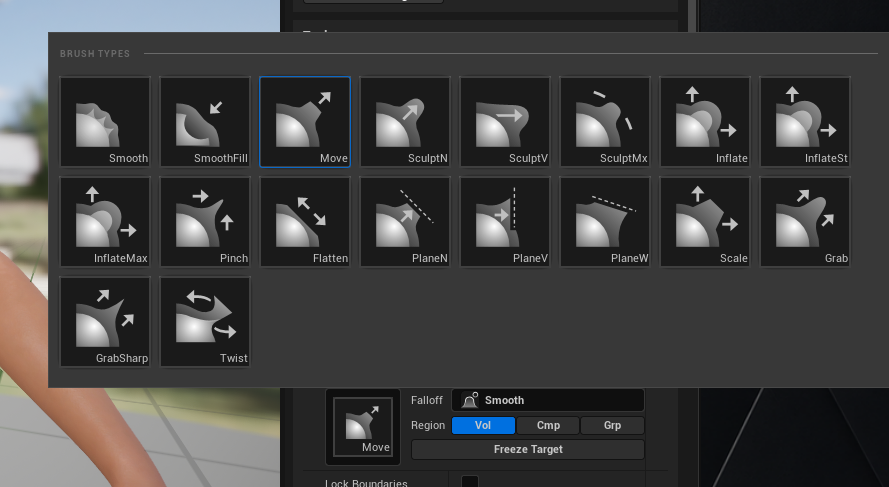
Task: Select the InflateSt brush
Action: (x=805, y=122)
